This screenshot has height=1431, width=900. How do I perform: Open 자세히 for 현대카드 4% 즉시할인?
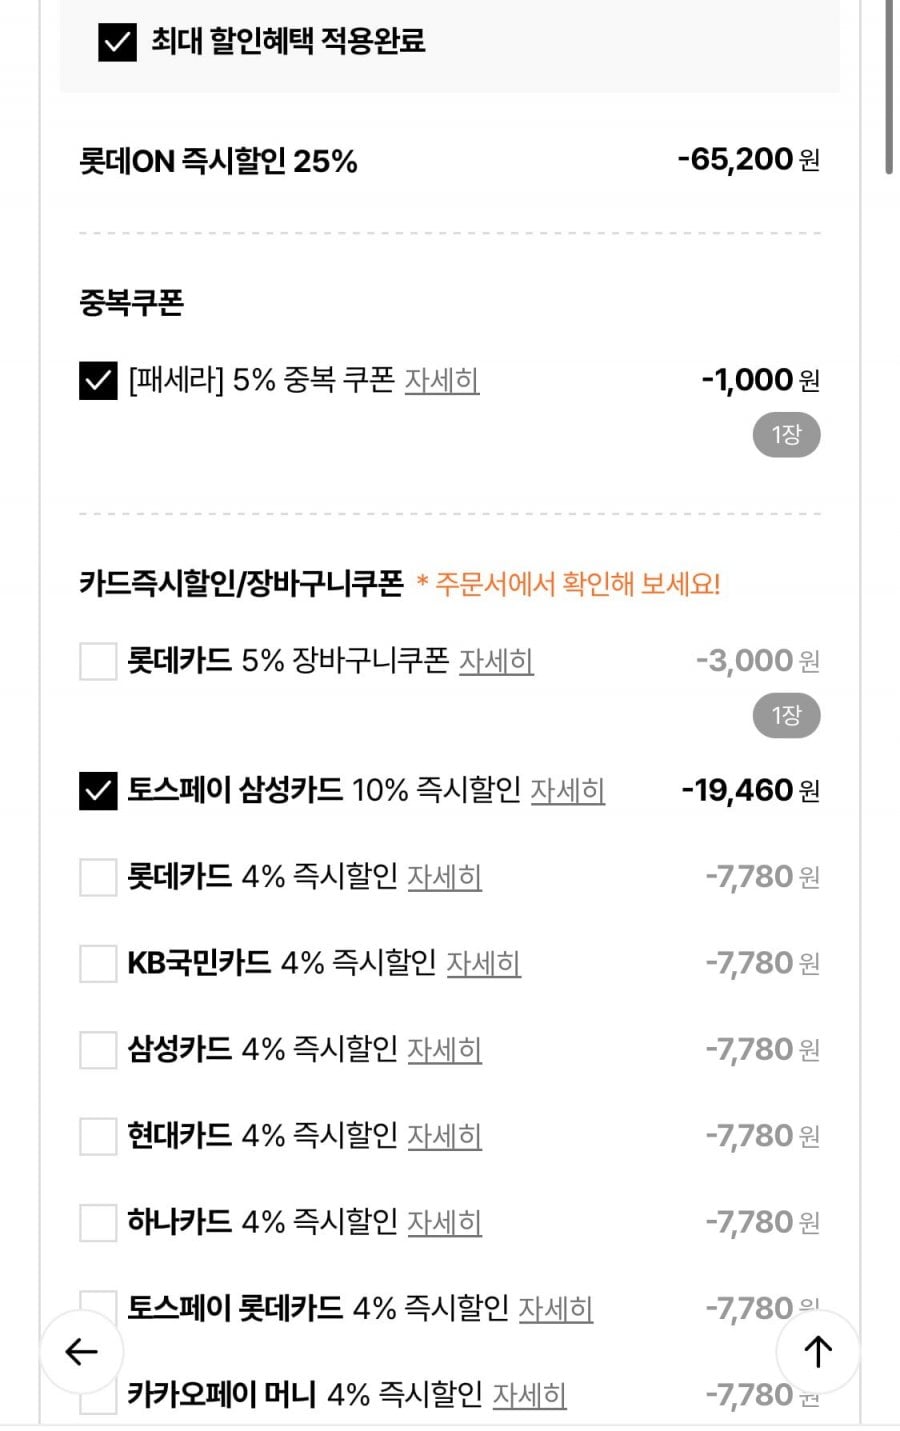444,1136
